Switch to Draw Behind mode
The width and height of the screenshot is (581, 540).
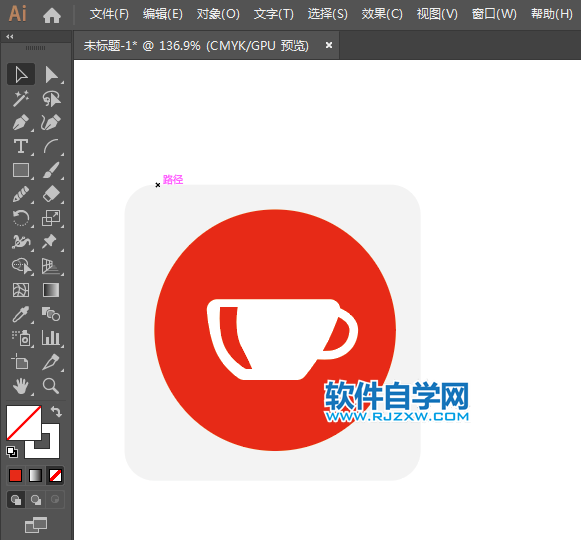pos(36,500)
